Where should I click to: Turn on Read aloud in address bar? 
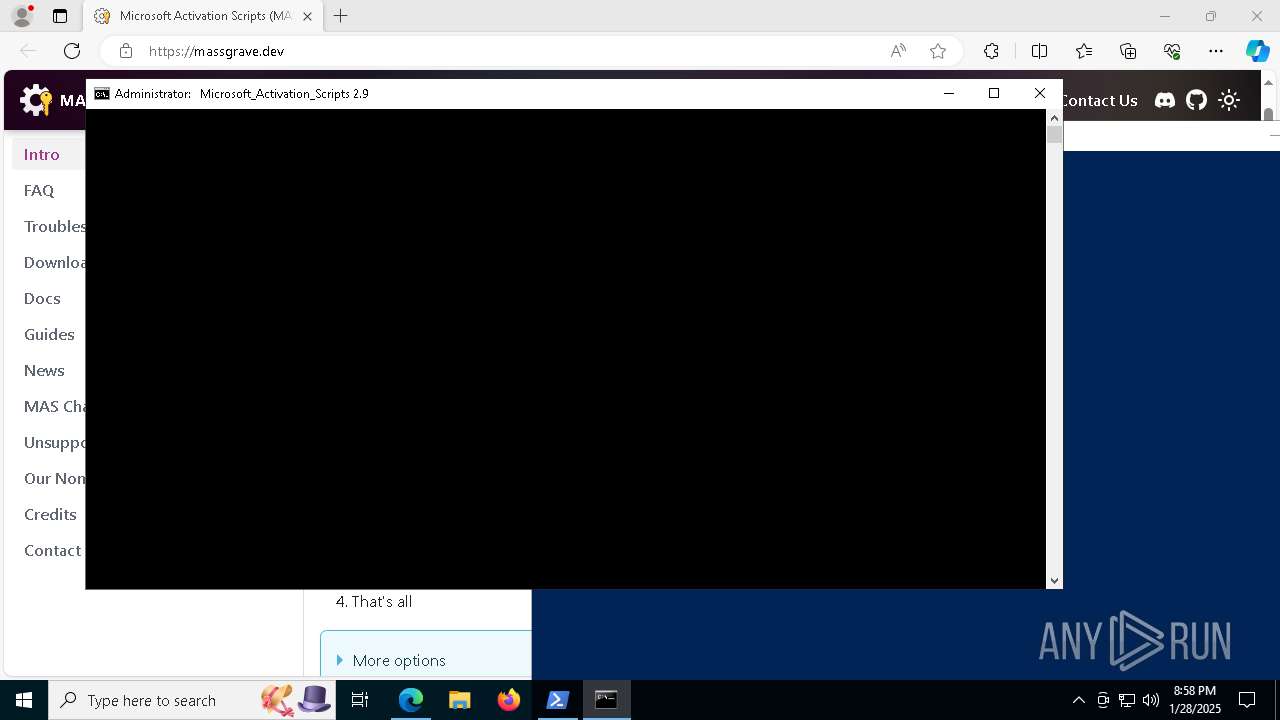[898, 51]
